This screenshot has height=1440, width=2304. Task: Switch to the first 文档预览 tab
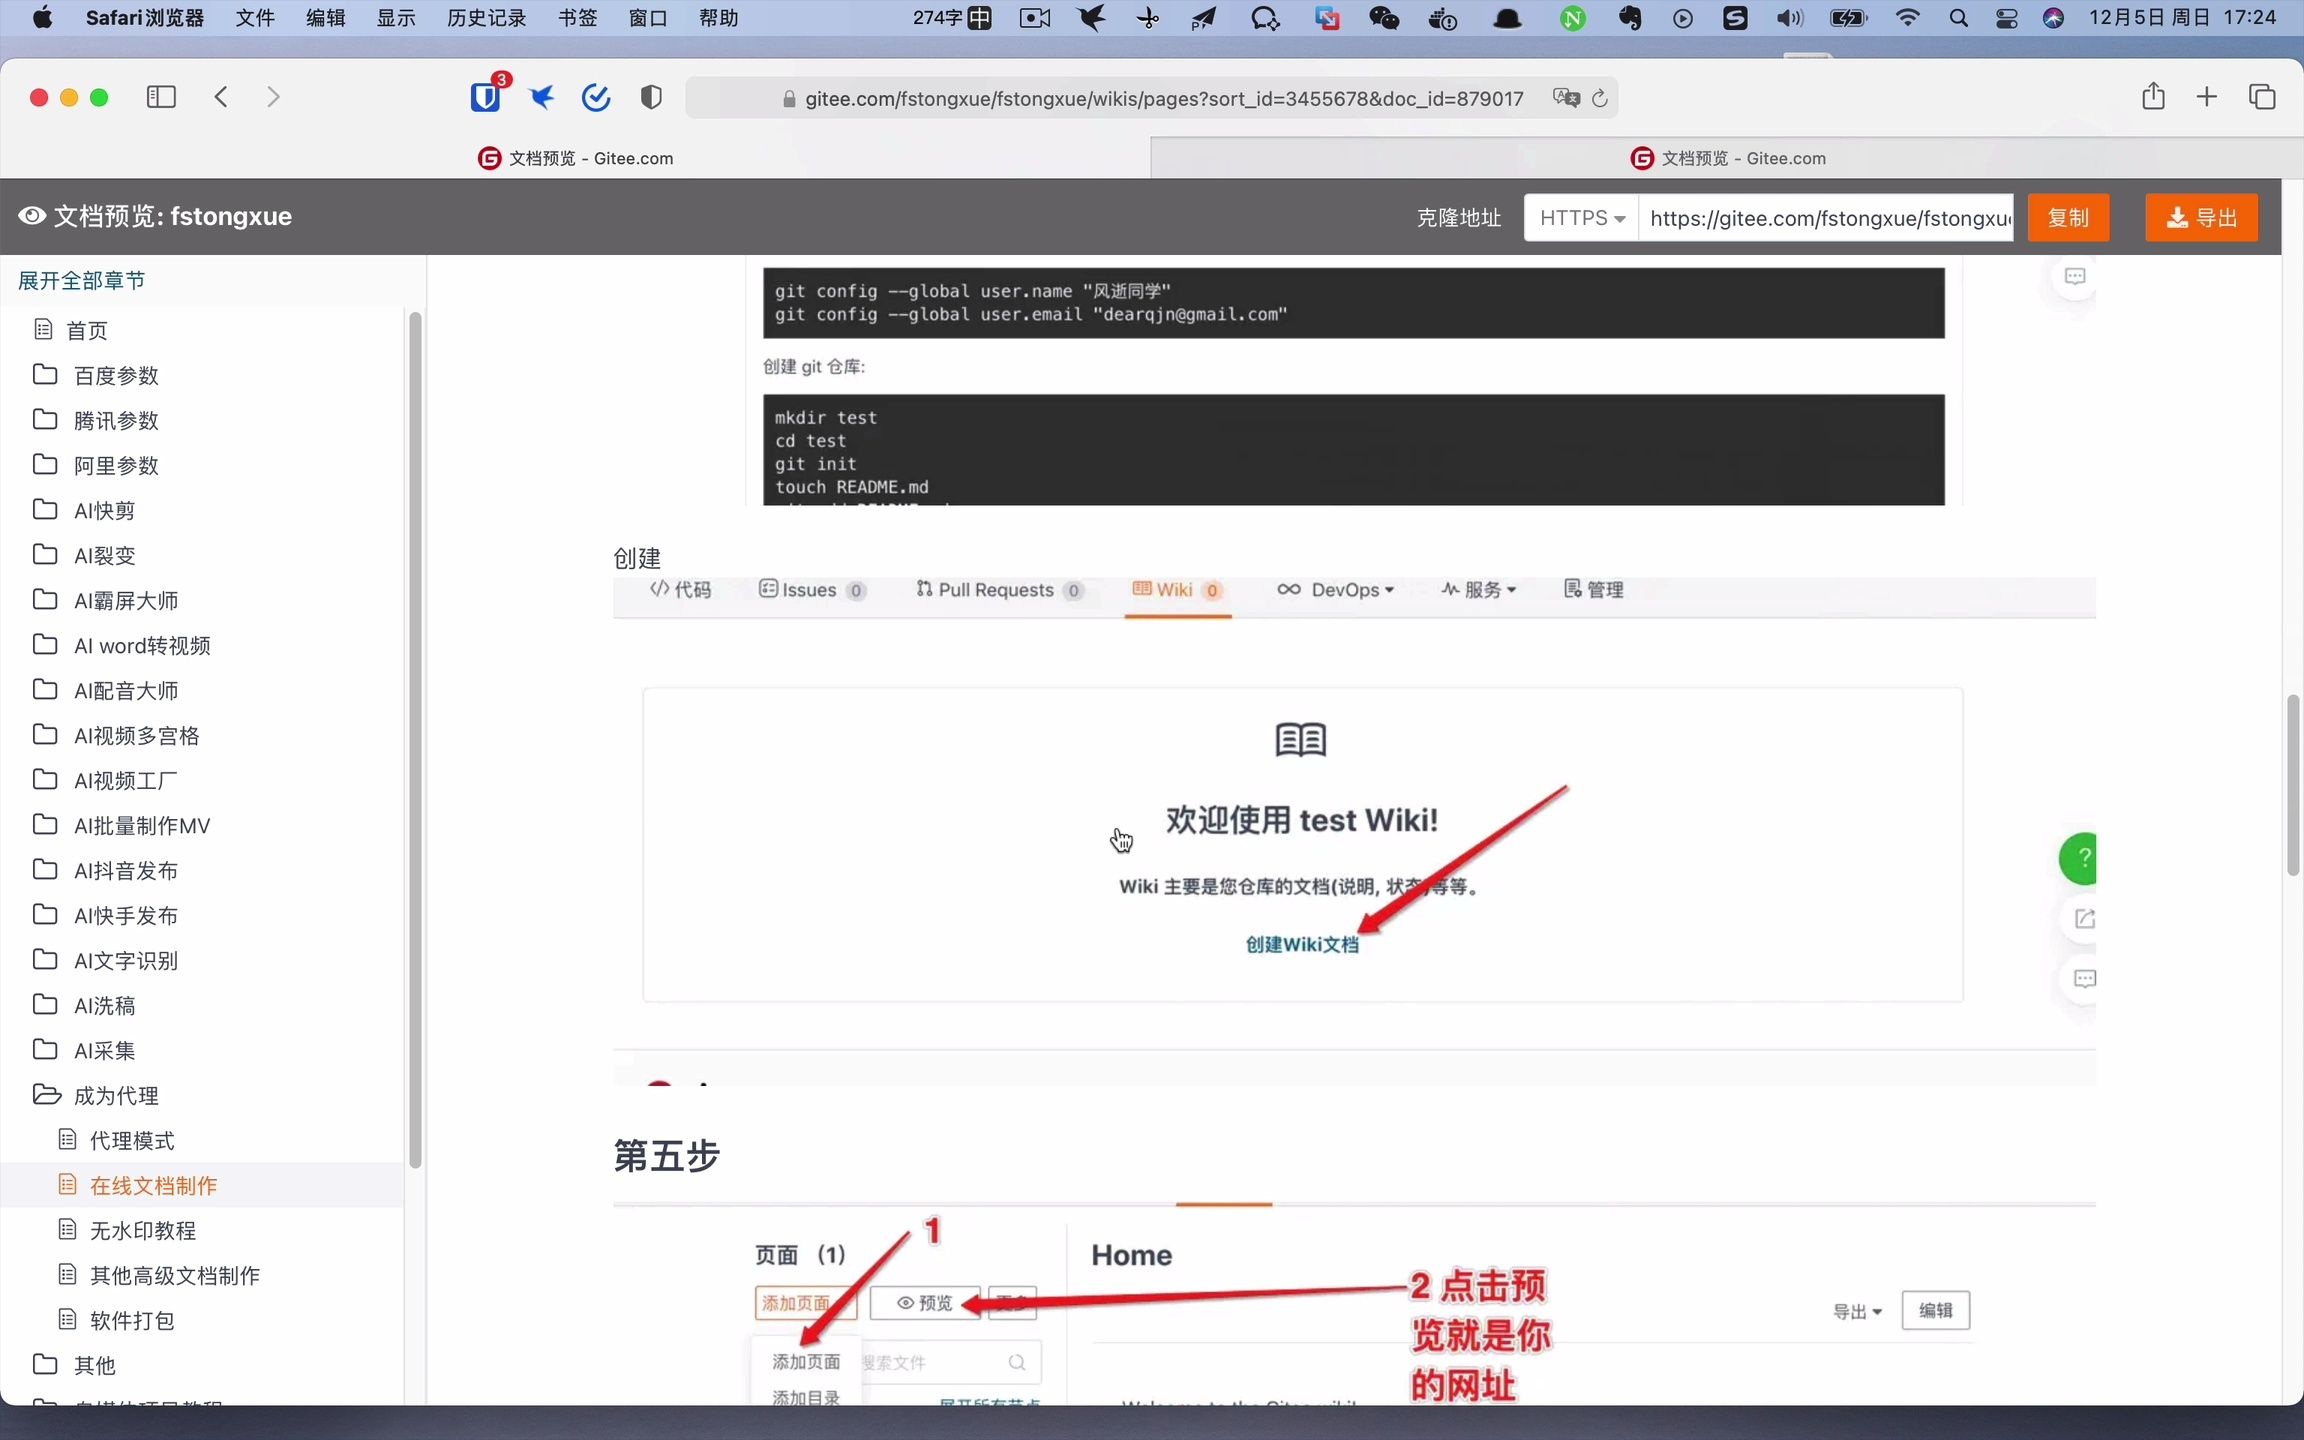point(576,158)
